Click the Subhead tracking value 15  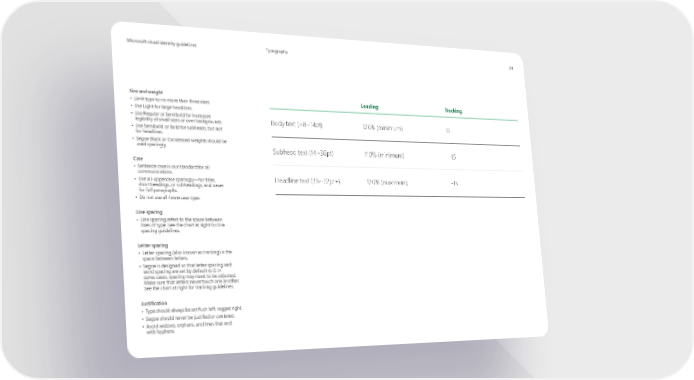[x=453, y=157]
